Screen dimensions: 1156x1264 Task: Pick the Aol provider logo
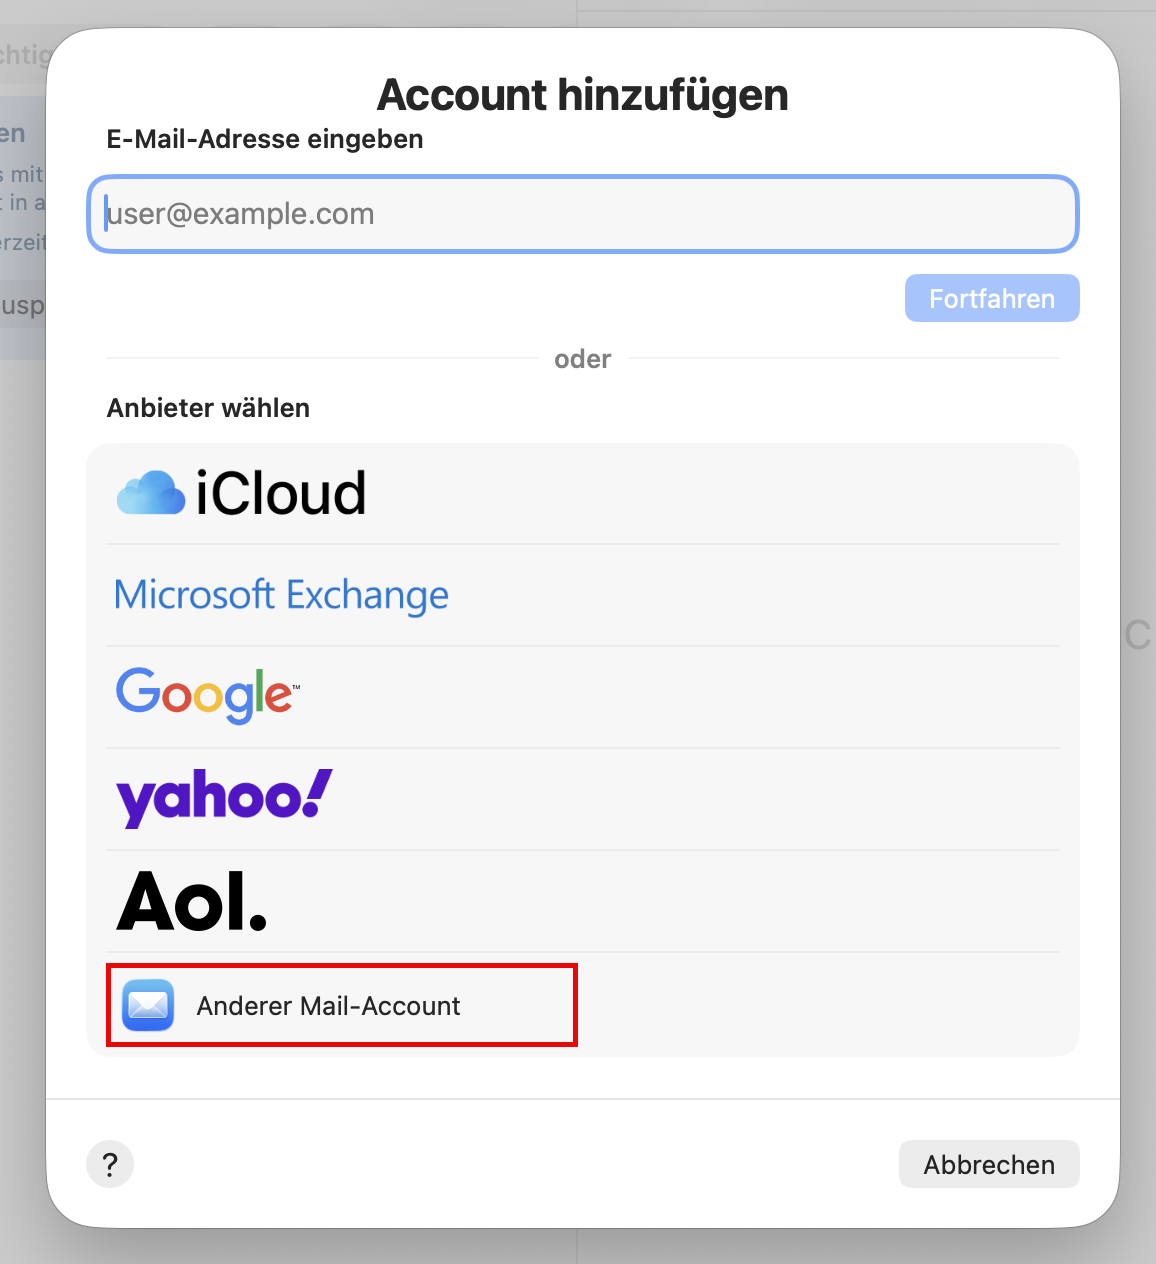click(x=191, y=901)
